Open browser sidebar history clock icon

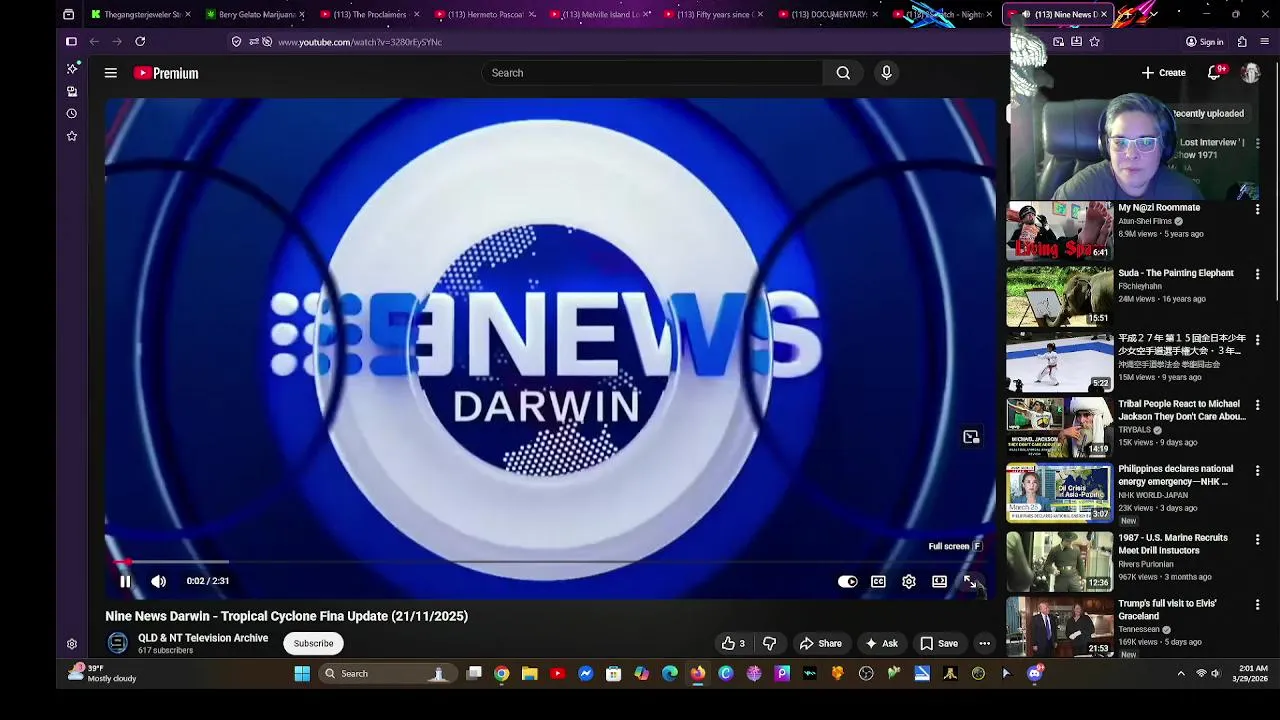pyautogui.click(x=72, y=114)
